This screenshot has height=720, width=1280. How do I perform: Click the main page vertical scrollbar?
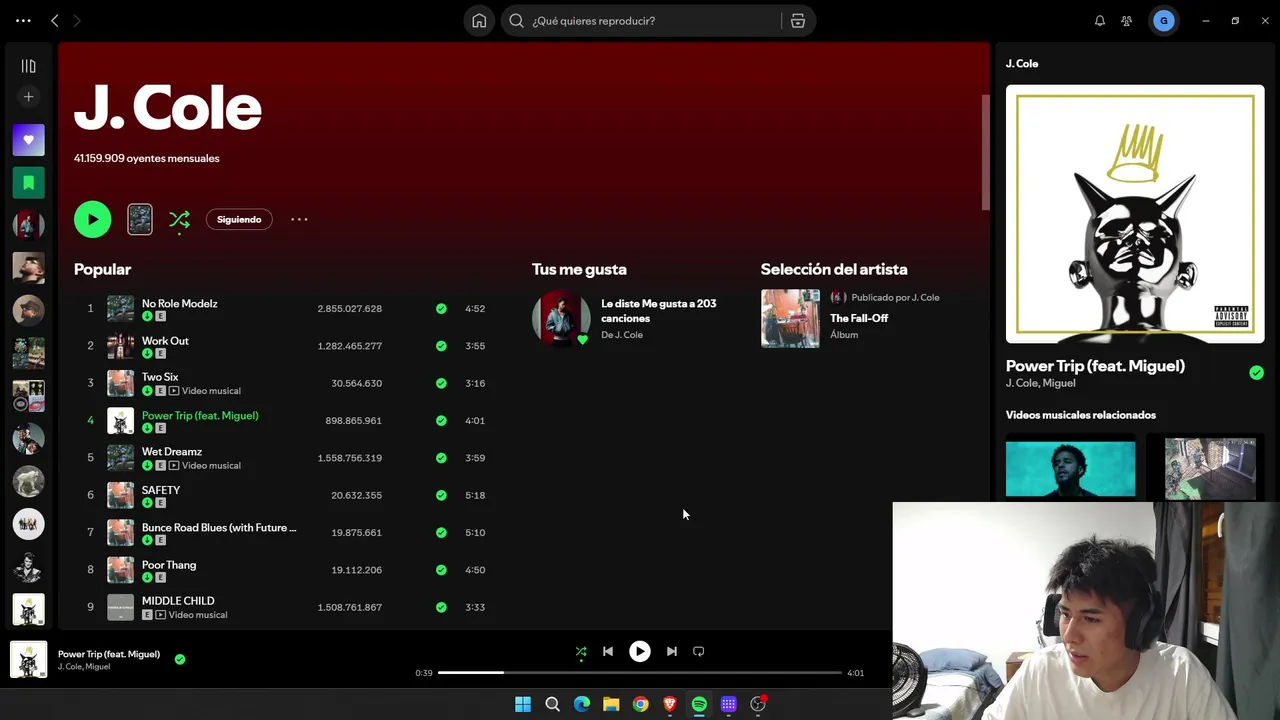pyautogui.click(x=985, y=152)
